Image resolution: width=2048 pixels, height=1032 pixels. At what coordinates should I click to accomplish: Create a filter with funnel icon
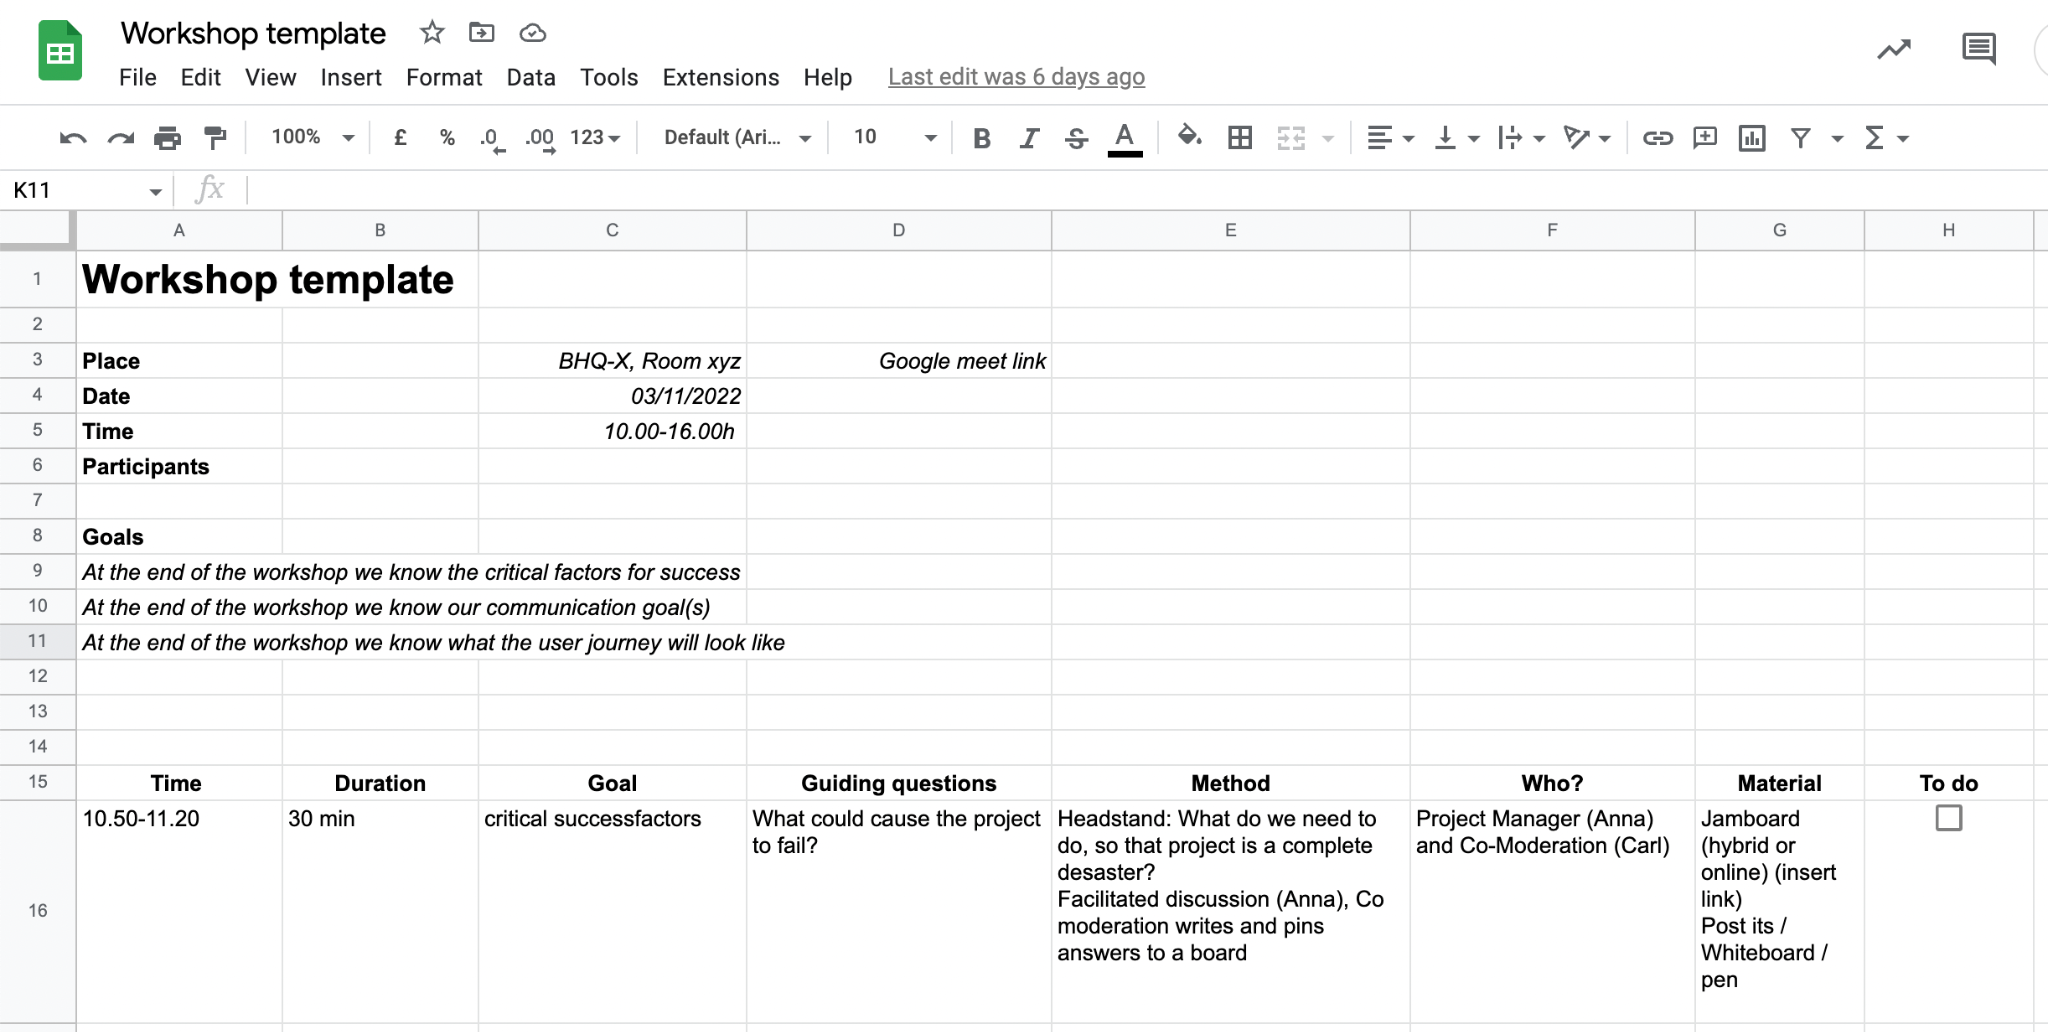coord(1801,138)
